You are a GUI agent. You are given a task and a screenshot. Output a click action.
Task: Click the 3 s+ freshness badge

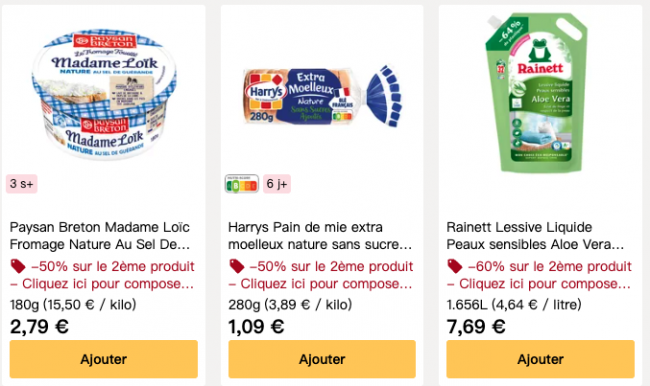[22, 184]
